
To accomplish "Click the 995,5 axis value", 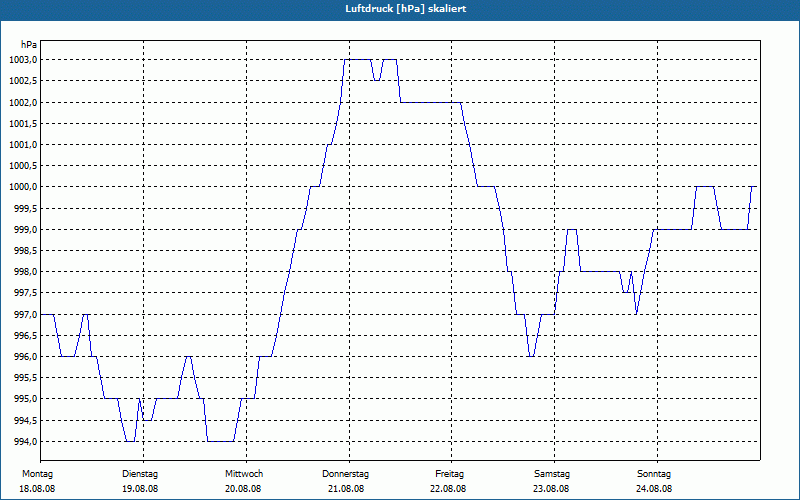I will point(25,378).
